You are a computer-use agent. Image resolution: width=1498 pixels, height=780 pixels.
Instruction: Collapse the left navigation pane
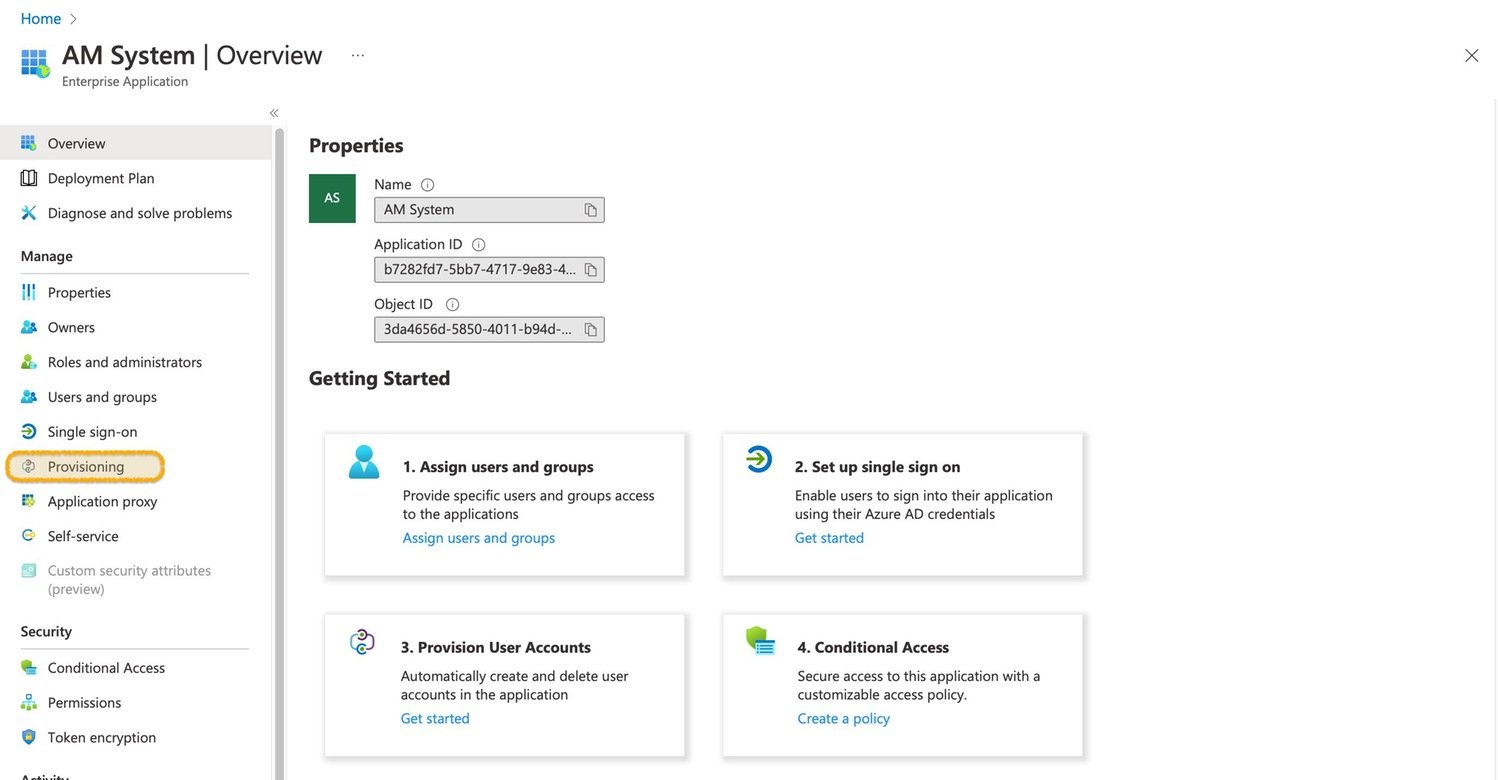coord(272,112)
